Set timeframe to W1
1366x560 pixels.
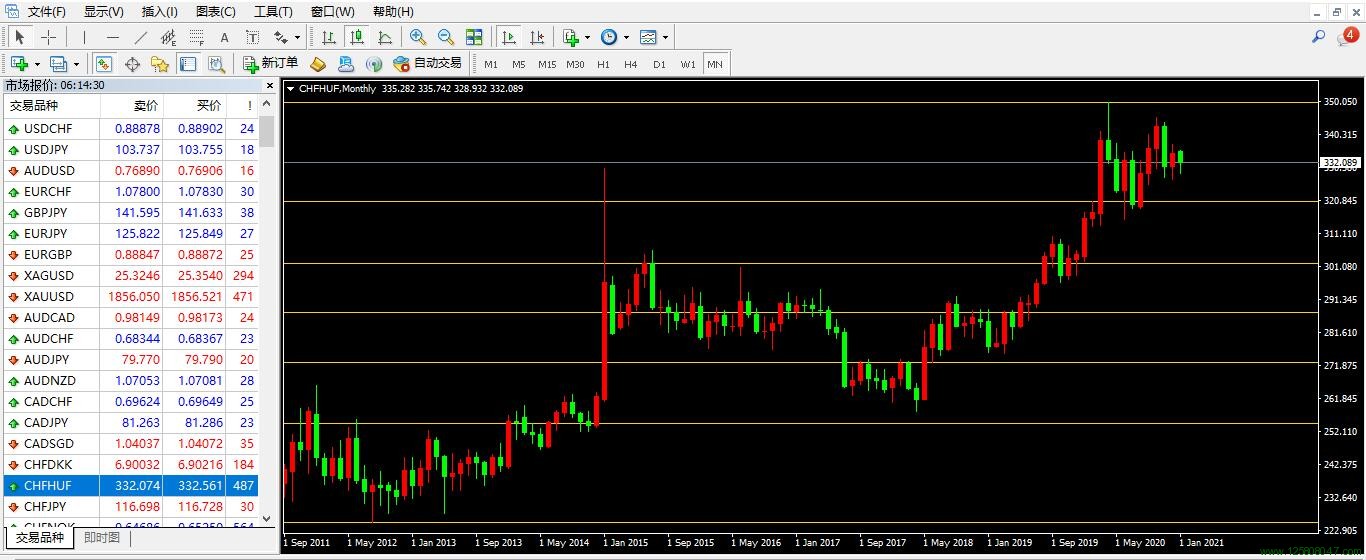(x=688, y=64)
